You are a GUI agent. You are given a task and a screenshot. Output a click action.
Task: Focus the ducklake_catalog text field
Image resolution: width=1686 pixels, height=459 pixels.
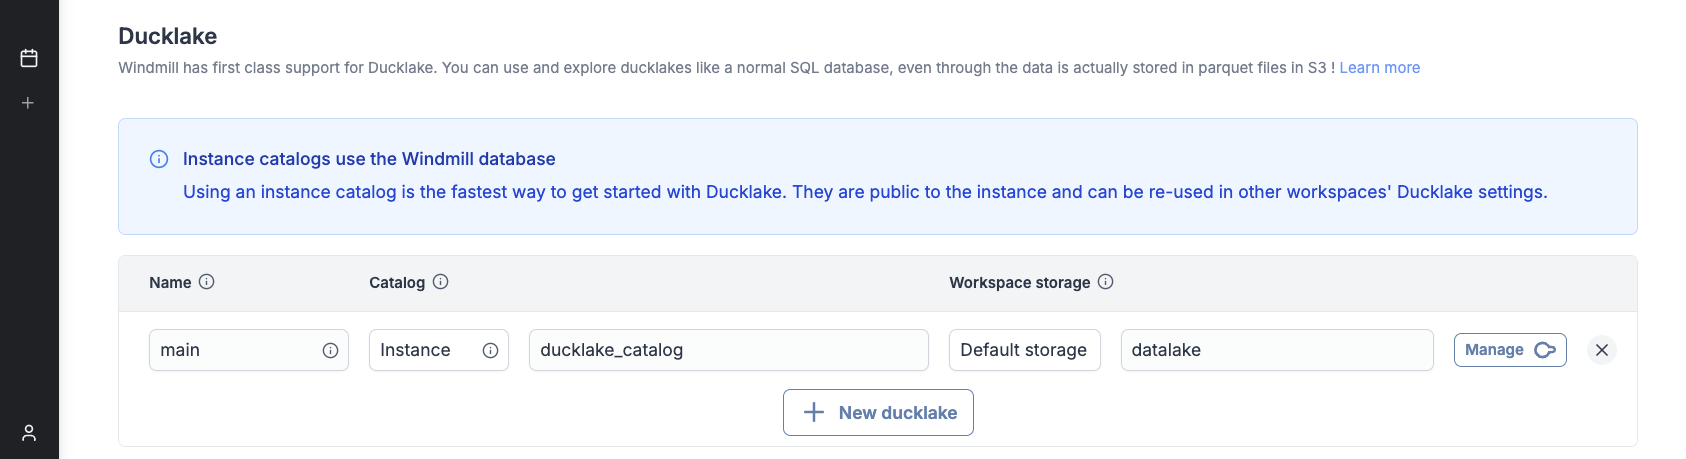[x=728, y=350]
